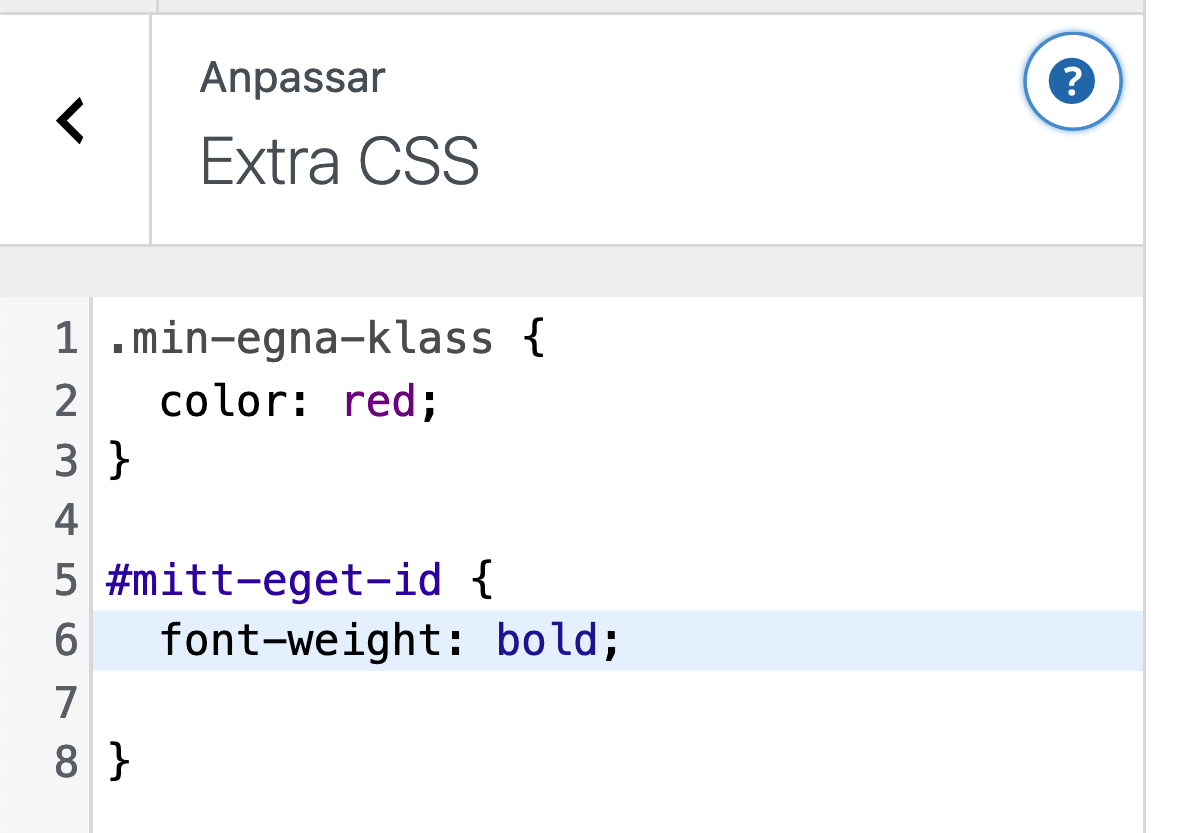Open help with the question mark icon
1186x833 pixels.
coord(1072,80)
